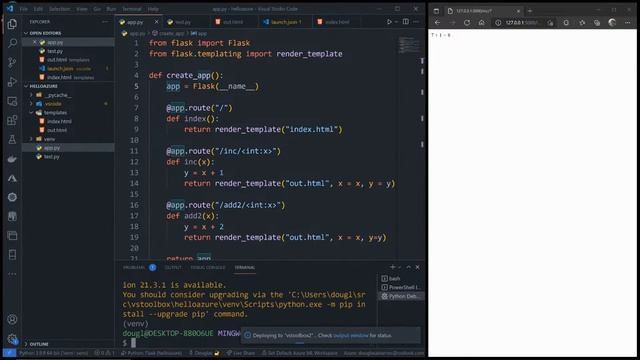Open Explorer panel more actions ellipsis
This screenshot has width=640, height=360.
105,22
